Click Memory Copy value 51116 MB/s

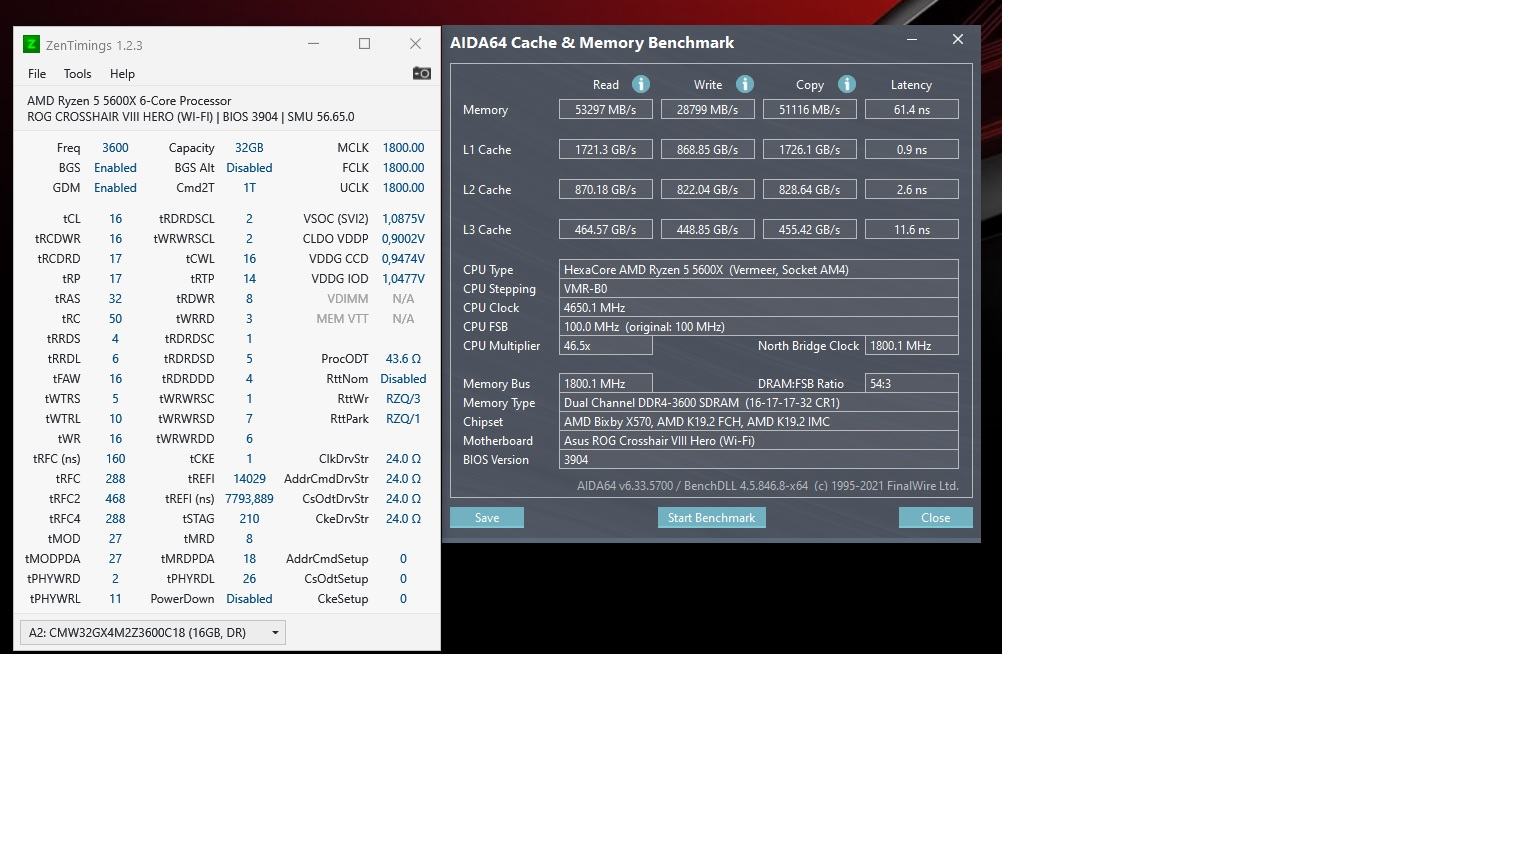tap(810, 109)
